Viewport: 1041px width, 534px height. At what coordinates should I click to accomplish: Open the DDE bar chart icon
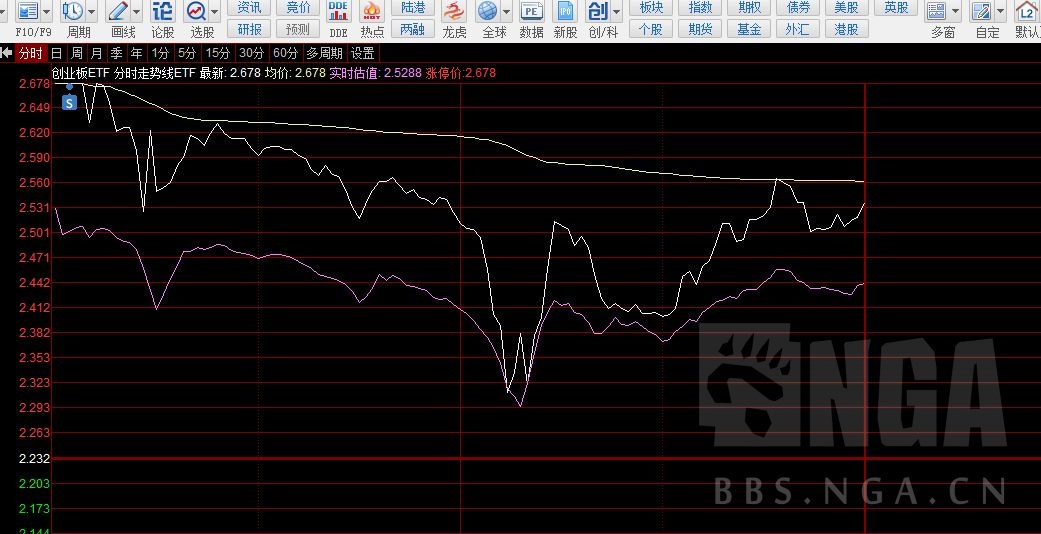[339, 11]
